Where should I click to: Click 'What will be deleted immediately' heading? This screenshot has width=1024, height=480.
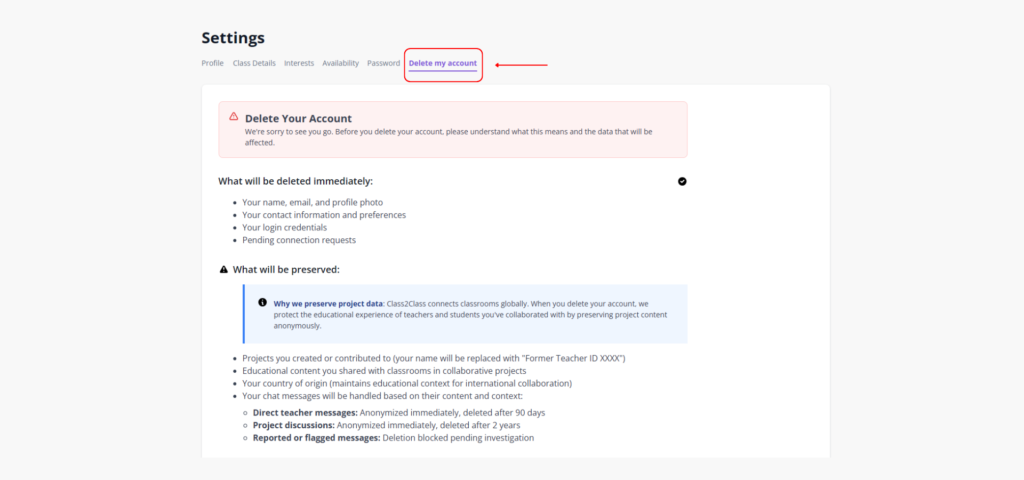point(295,181)
